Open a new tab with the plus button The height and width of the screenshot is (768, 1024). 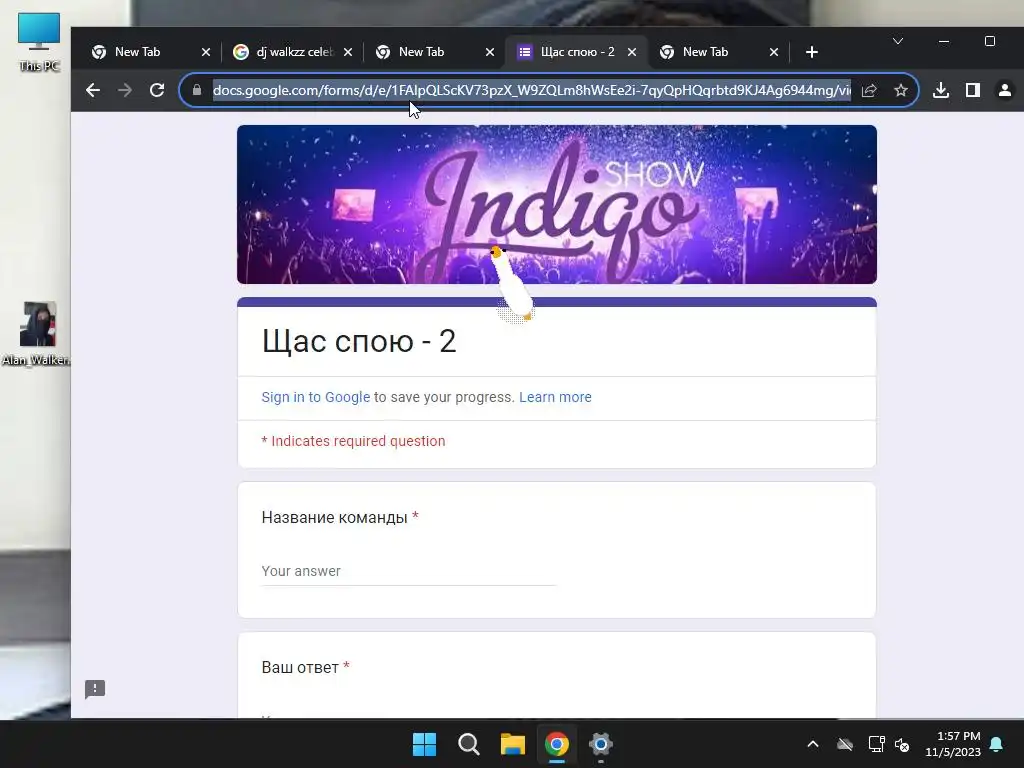pos(812,52)
